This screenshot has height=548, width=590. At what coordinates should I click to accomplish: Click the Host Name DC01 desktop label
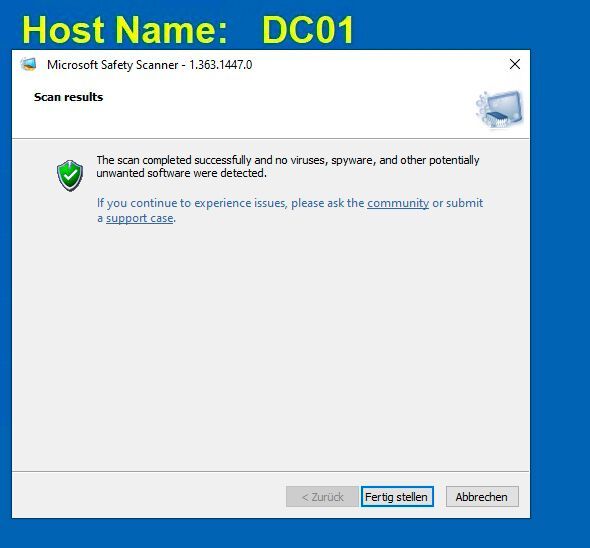[188, 30]
